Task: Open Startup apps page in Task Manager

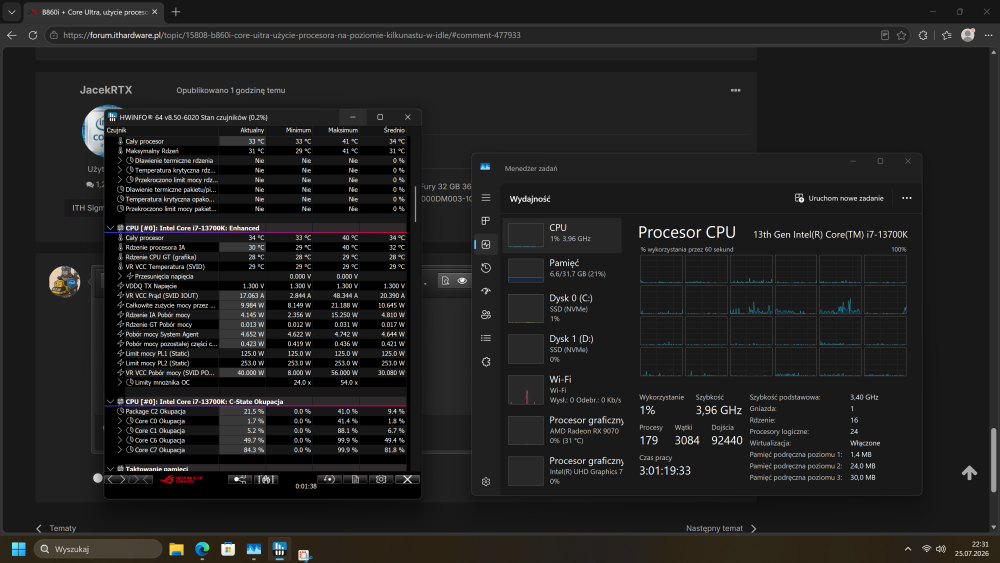Action: (x=486, y=291)
